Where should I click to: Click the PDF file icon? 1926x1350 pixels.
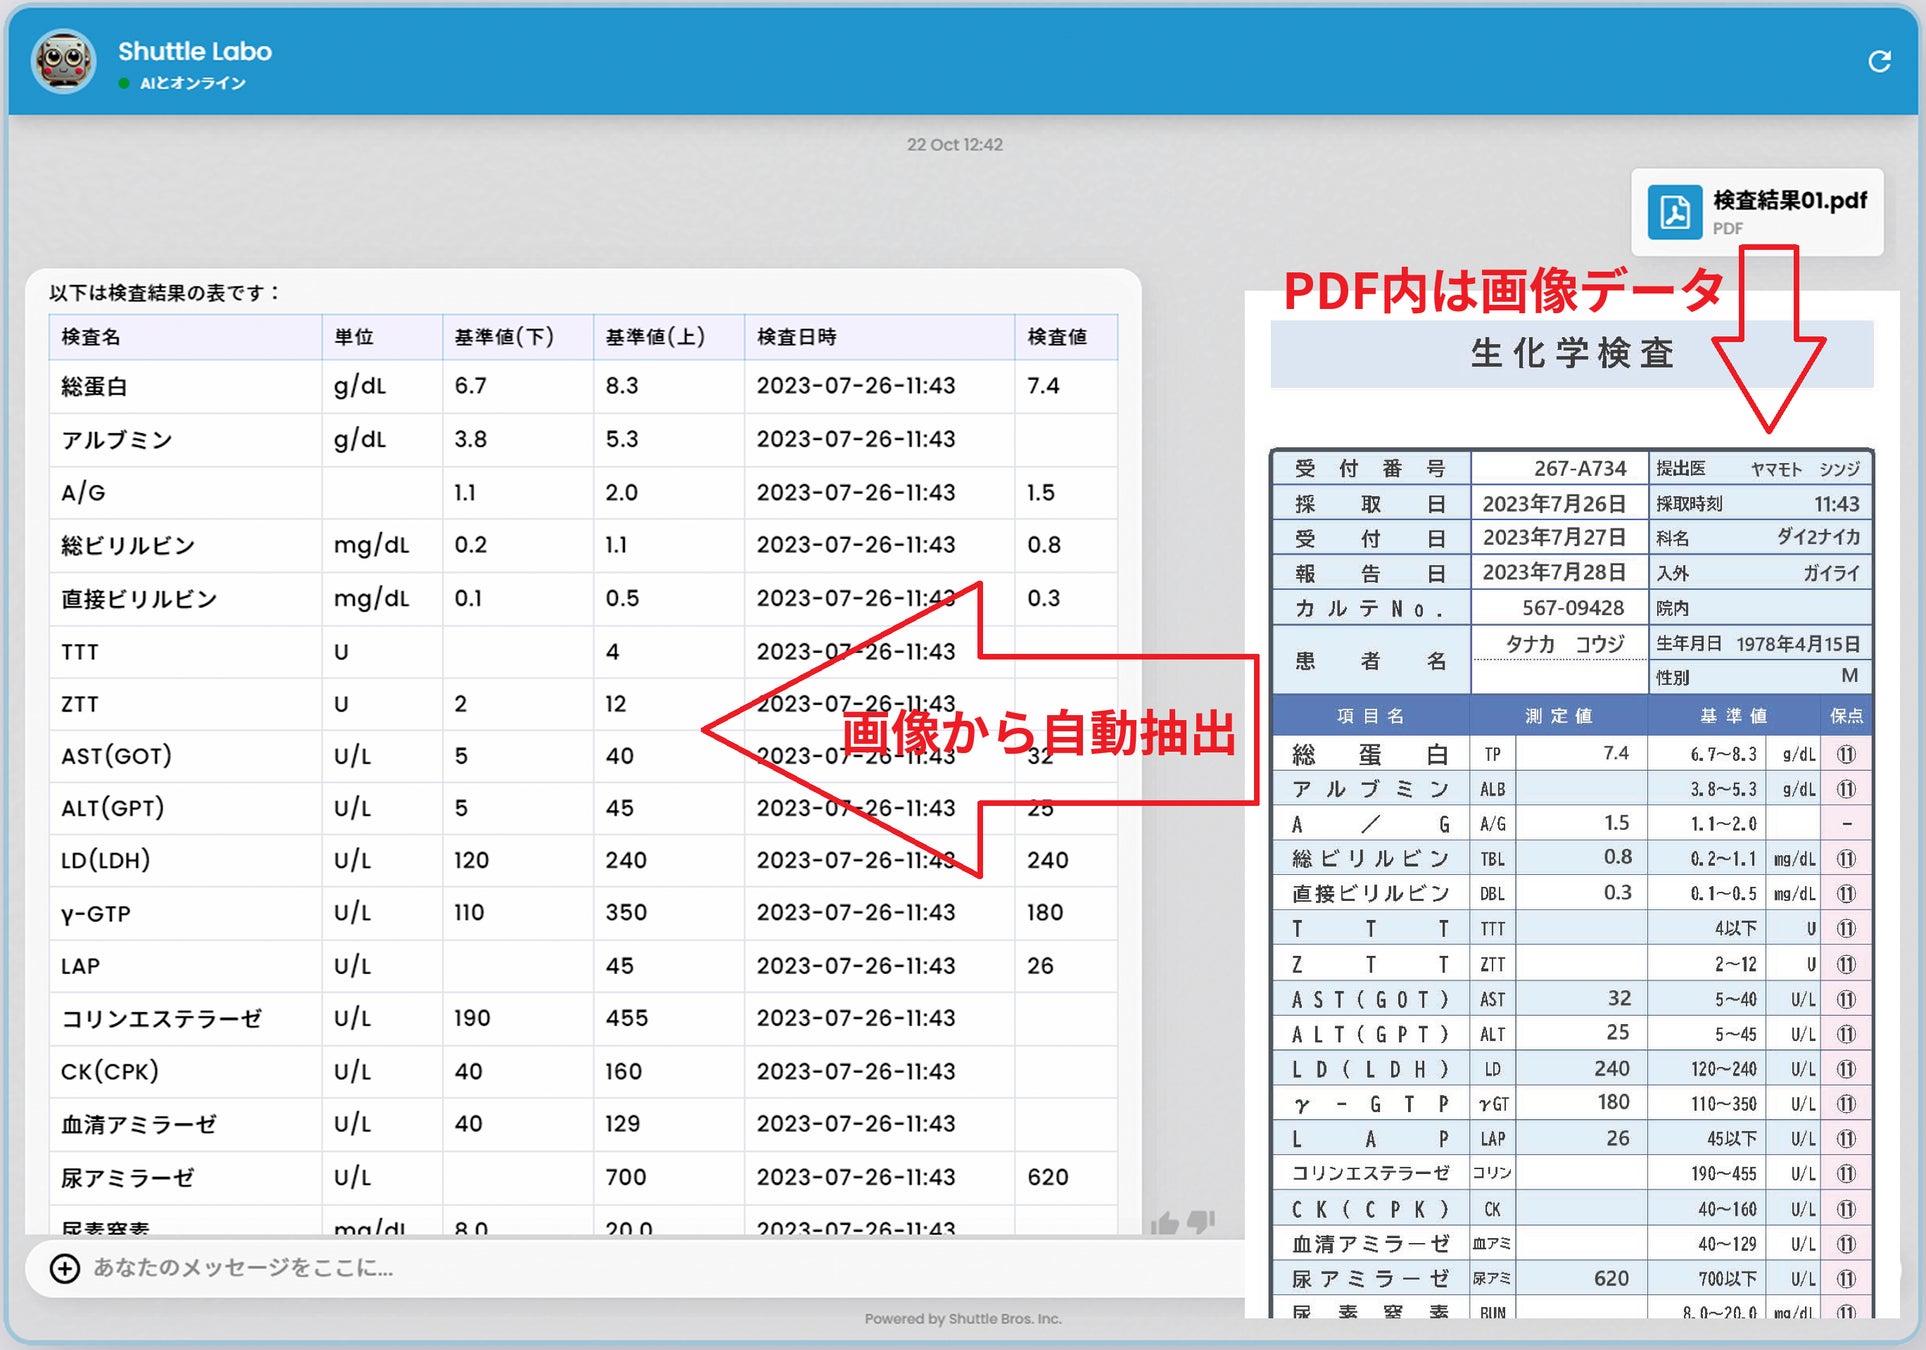pos(1675,212)
